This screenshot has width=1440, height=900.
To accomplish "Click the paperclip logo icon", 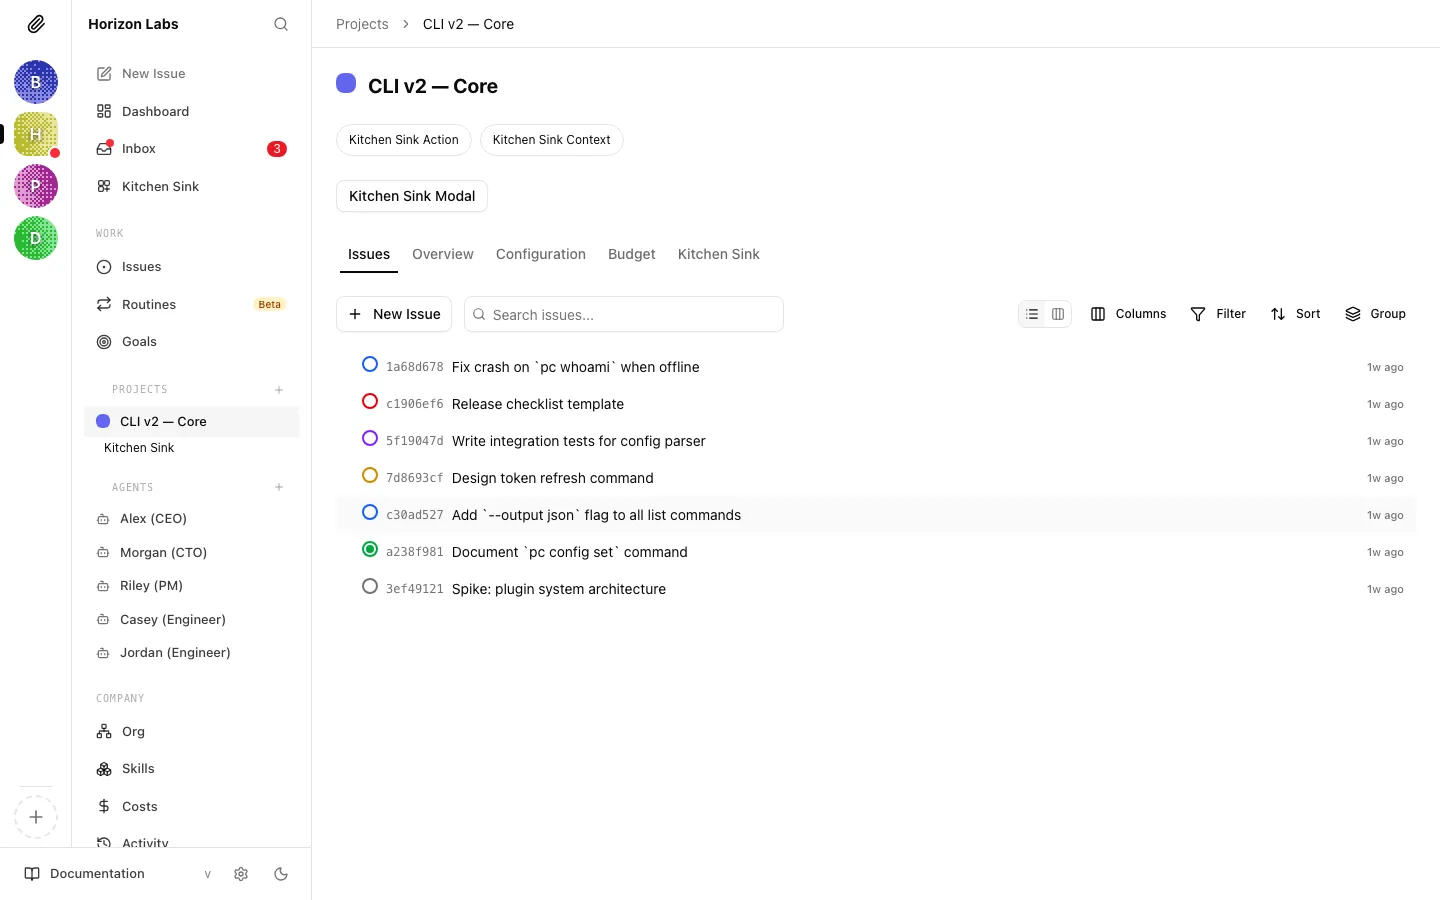I will [36, 24].
